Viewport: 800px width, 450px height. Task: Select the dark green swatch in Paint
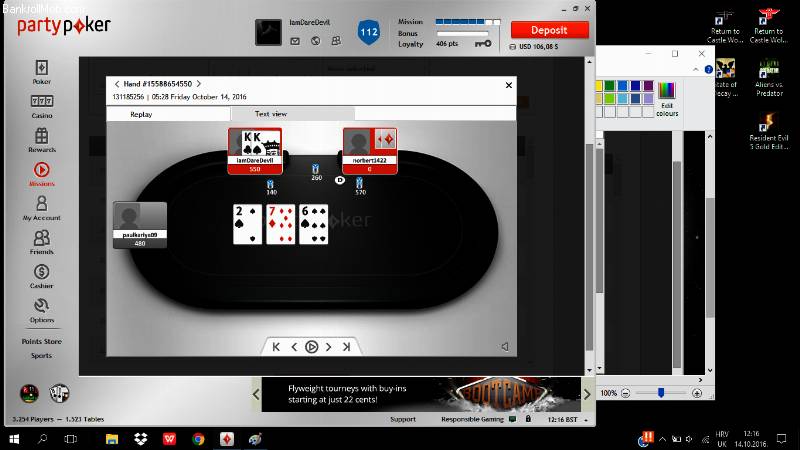click(610, 86)
